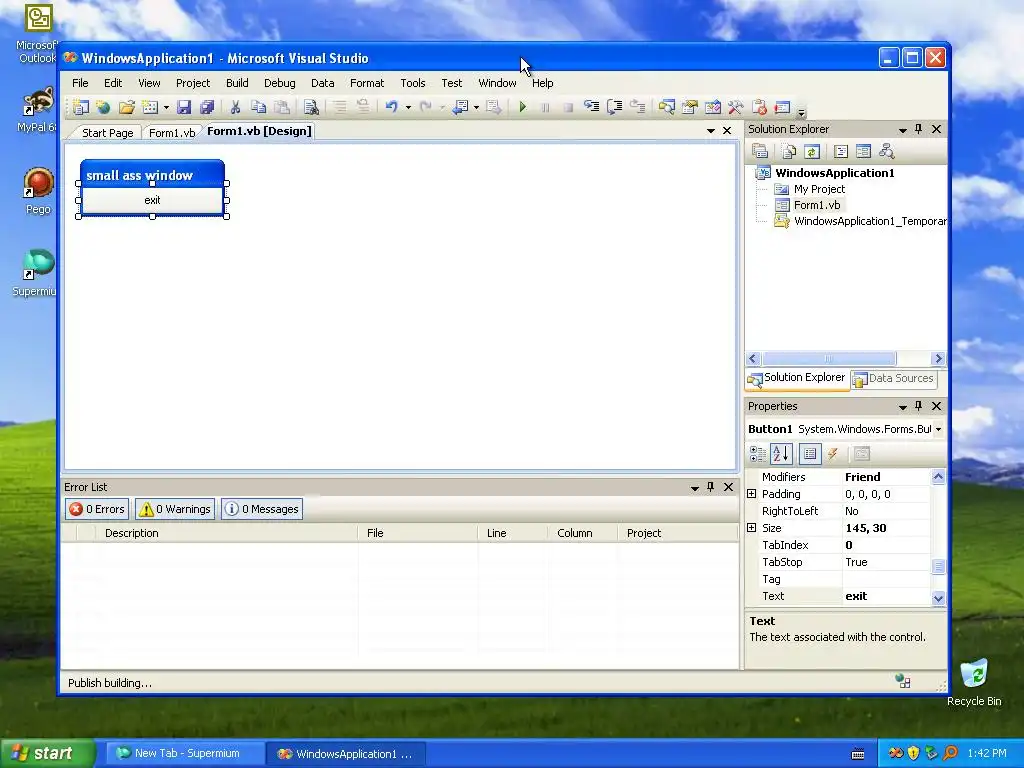Screen dimensions: 1024x768
Task: Click the Text property value field
Action: click(886, 596)
